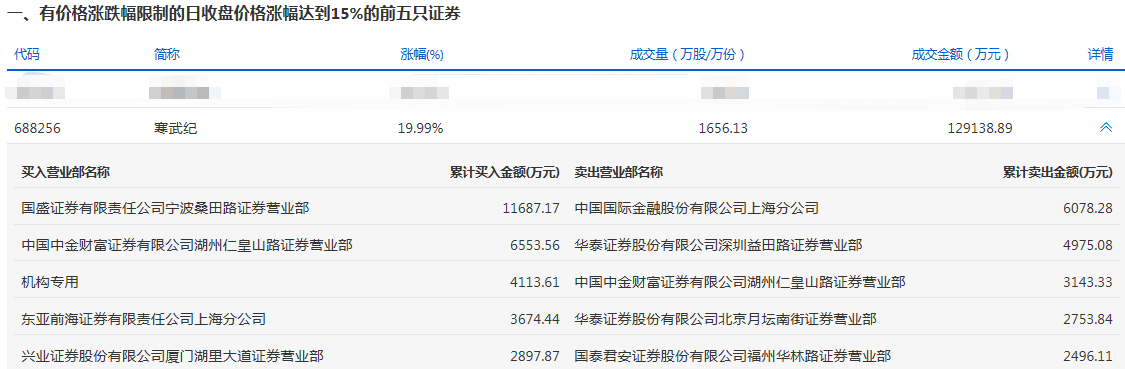This screenshot has height=369, width=1125.
Task: Select 中国中金财富证券湖州仁皇山路 in buyer column
Action: [187, 245]
